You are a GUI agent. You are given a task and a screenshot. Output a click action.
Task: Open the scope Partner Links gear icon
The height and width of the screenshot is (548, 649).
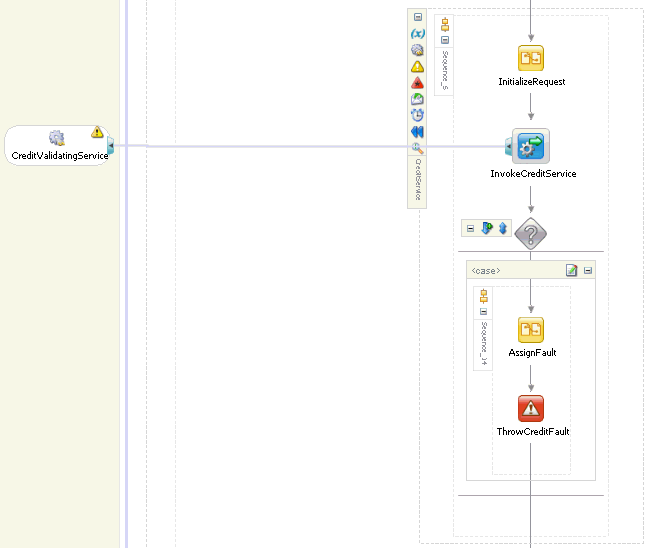tap(417, 50)
